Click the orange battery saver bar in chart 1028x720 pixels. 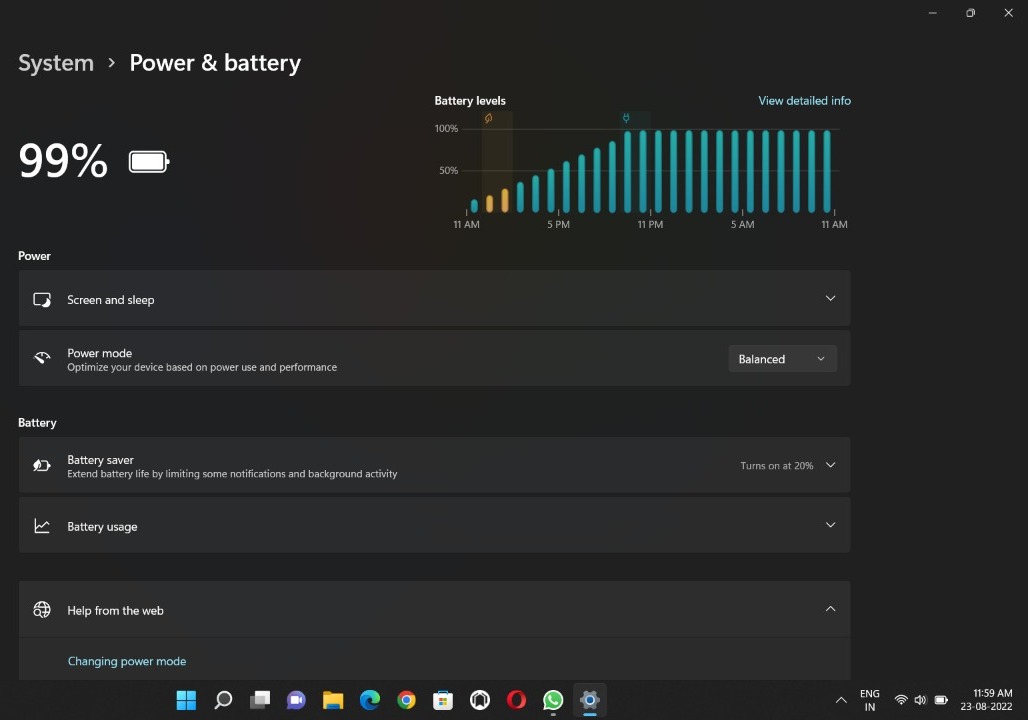[505, 200]
